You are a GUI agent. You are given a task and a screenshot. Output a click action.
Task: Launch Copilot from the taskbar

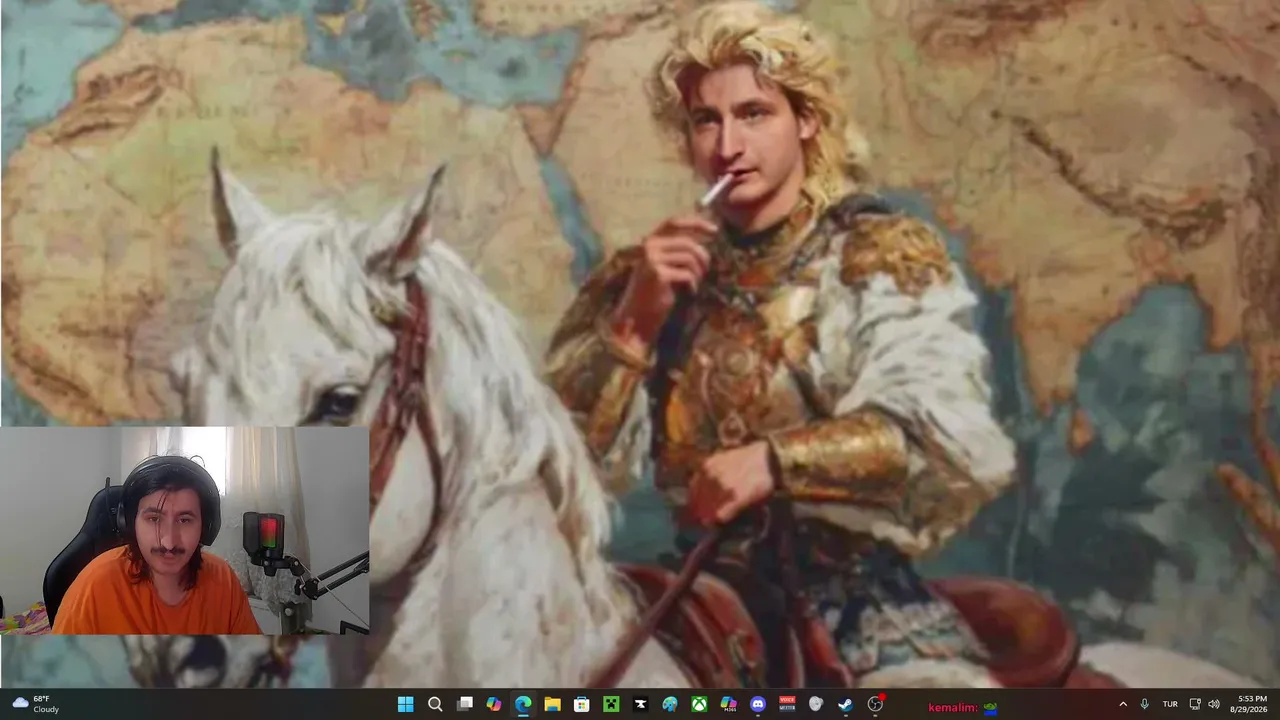(494, 704)
